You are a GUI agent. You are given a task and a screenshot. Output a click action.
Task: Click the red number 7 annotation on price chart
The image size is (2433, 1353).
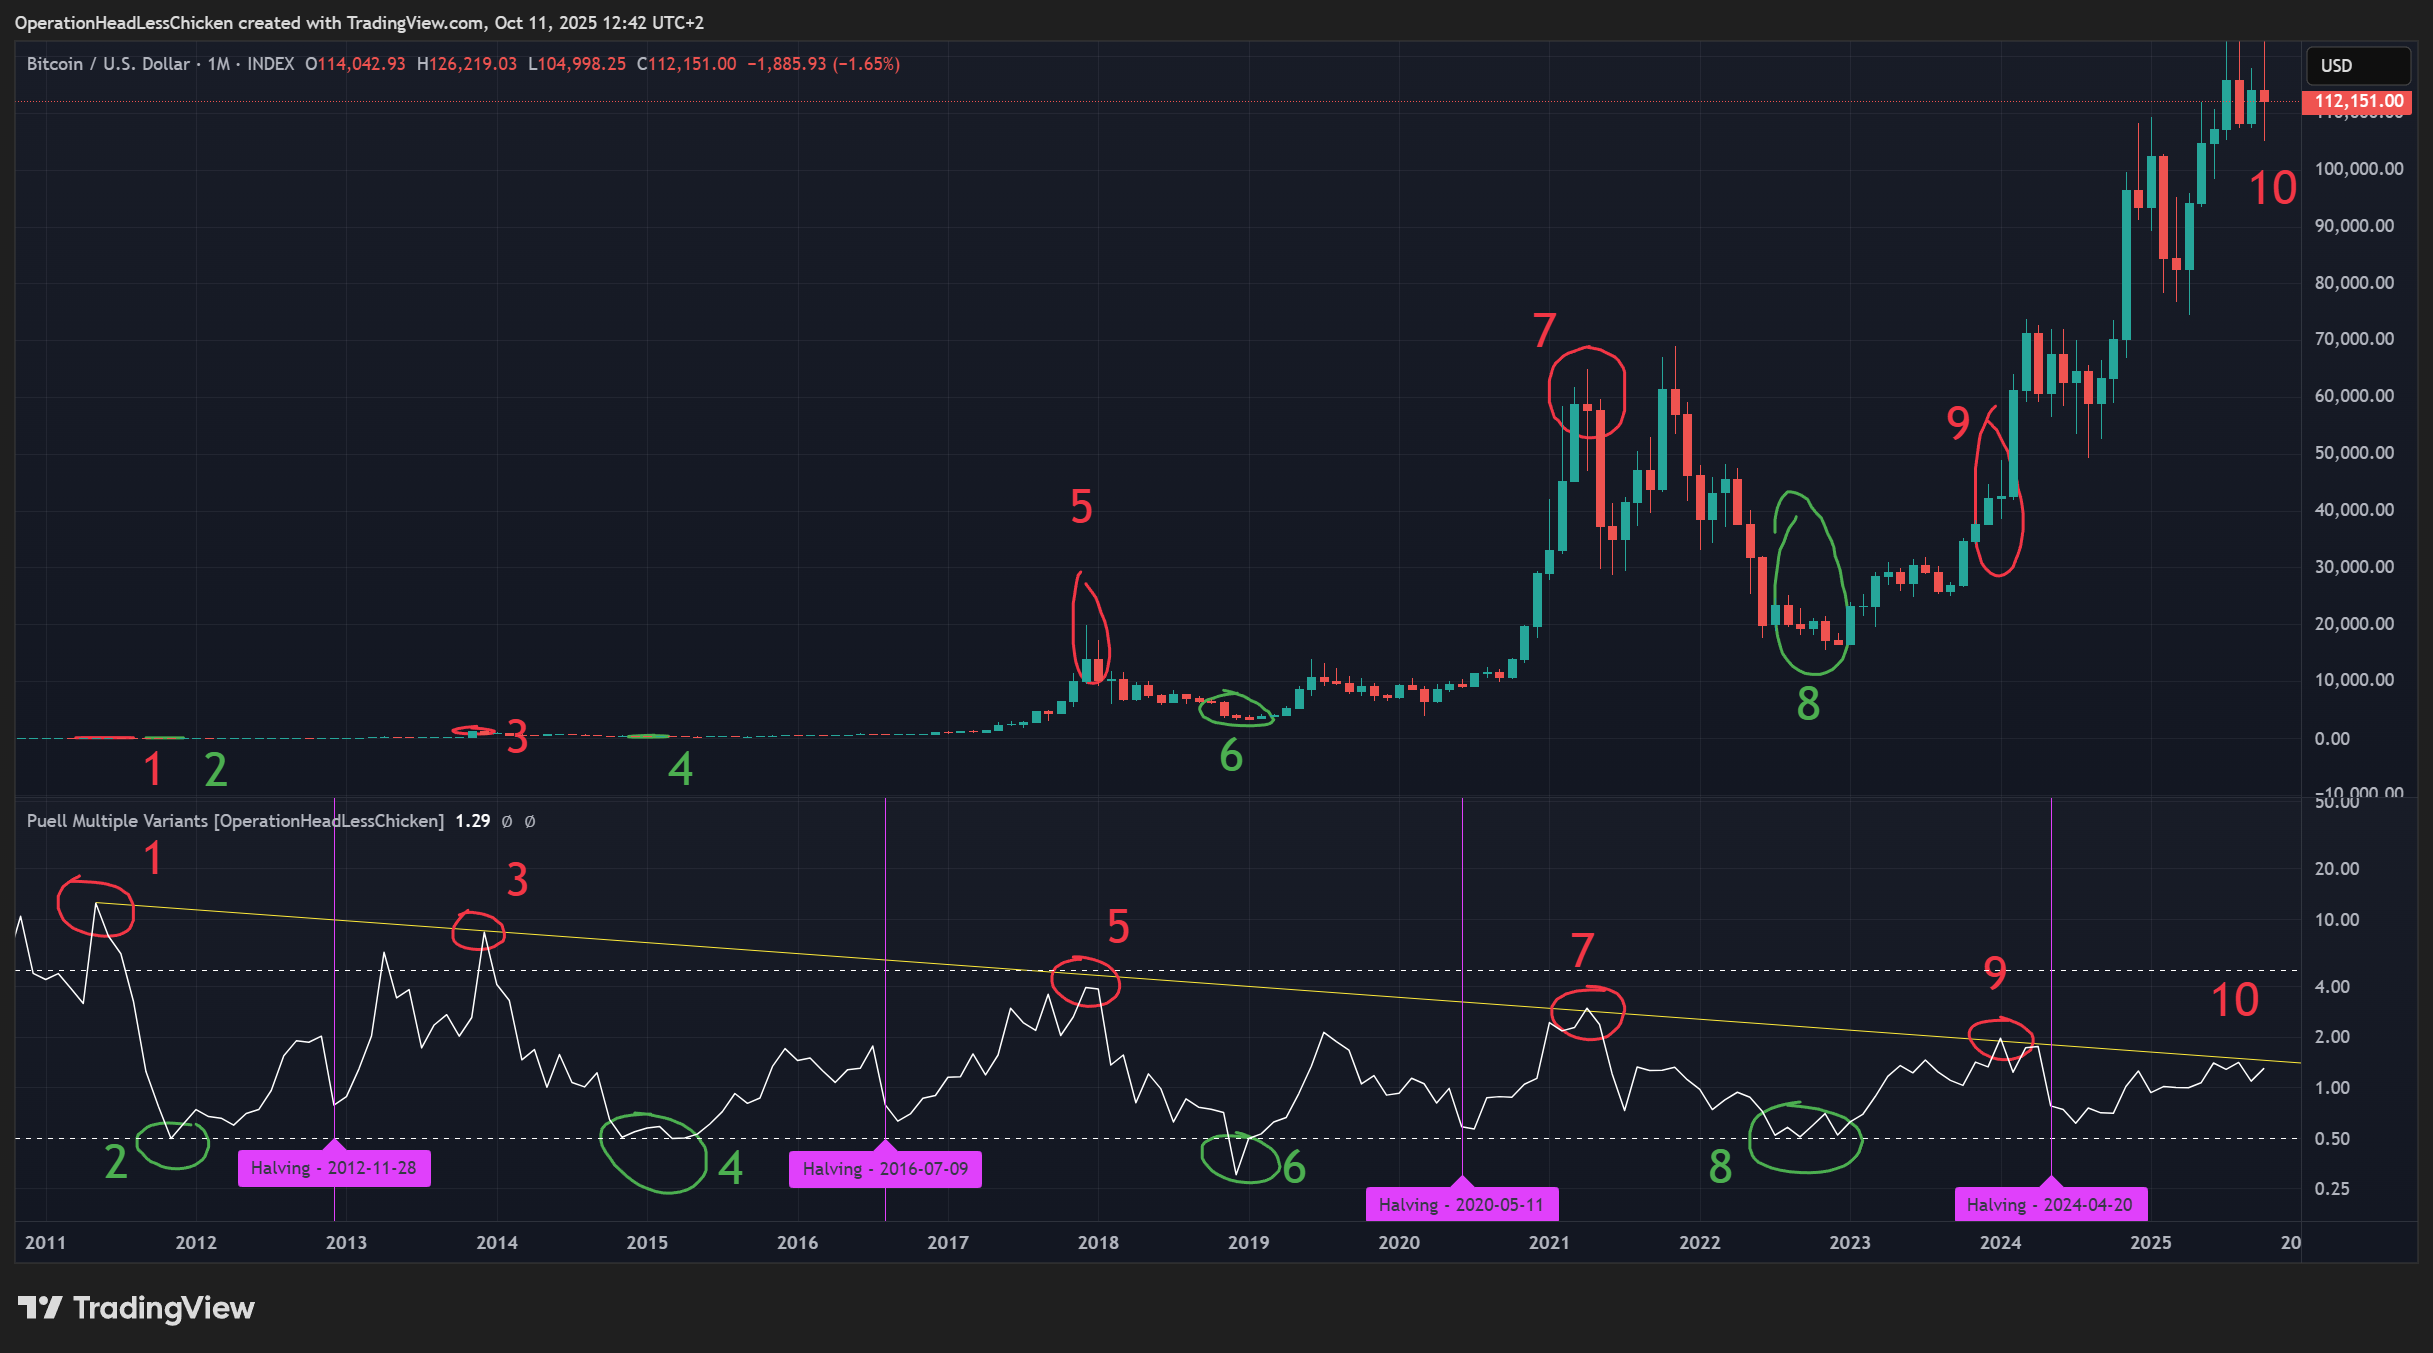(x=1544, y=331)
